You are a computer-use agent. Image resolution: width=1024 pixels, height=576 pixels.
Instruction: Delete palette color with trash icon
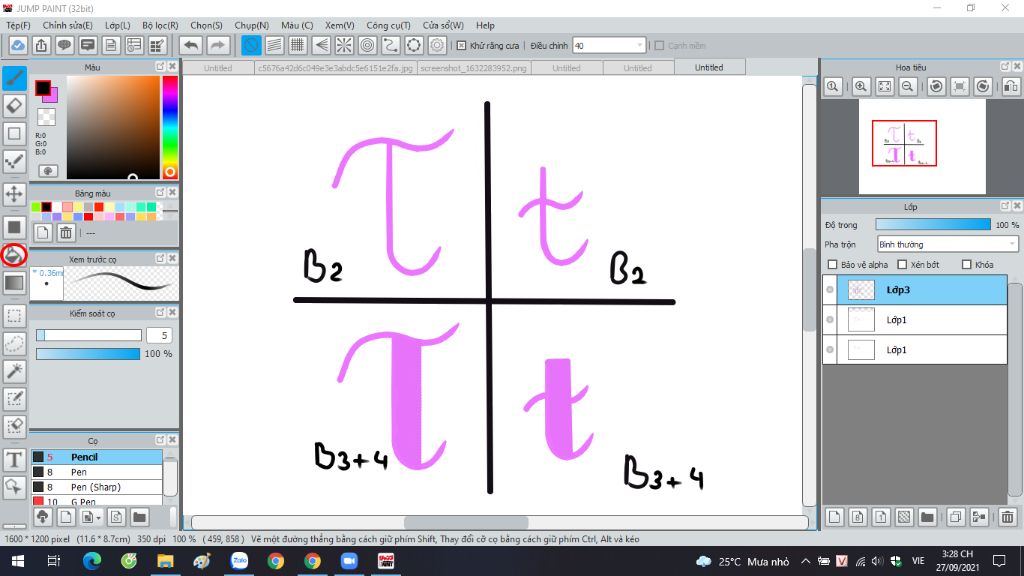tap(66, 232)
